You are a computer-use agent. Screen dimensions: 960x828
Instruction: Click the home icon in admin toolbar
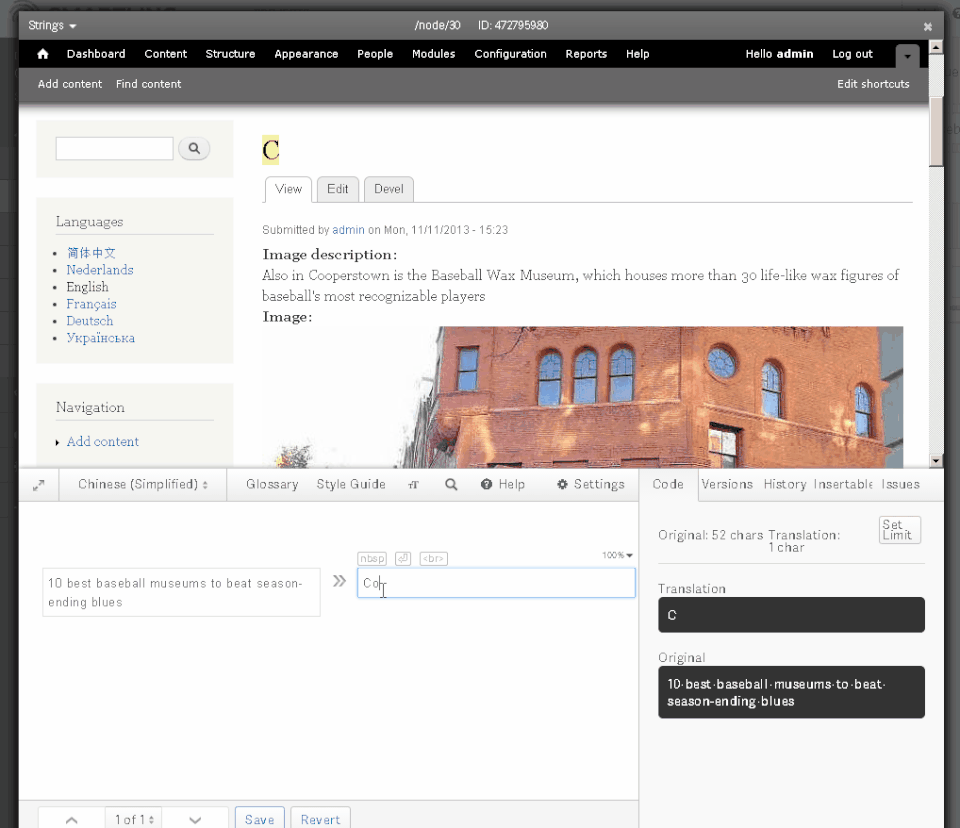tap(42, 54)
